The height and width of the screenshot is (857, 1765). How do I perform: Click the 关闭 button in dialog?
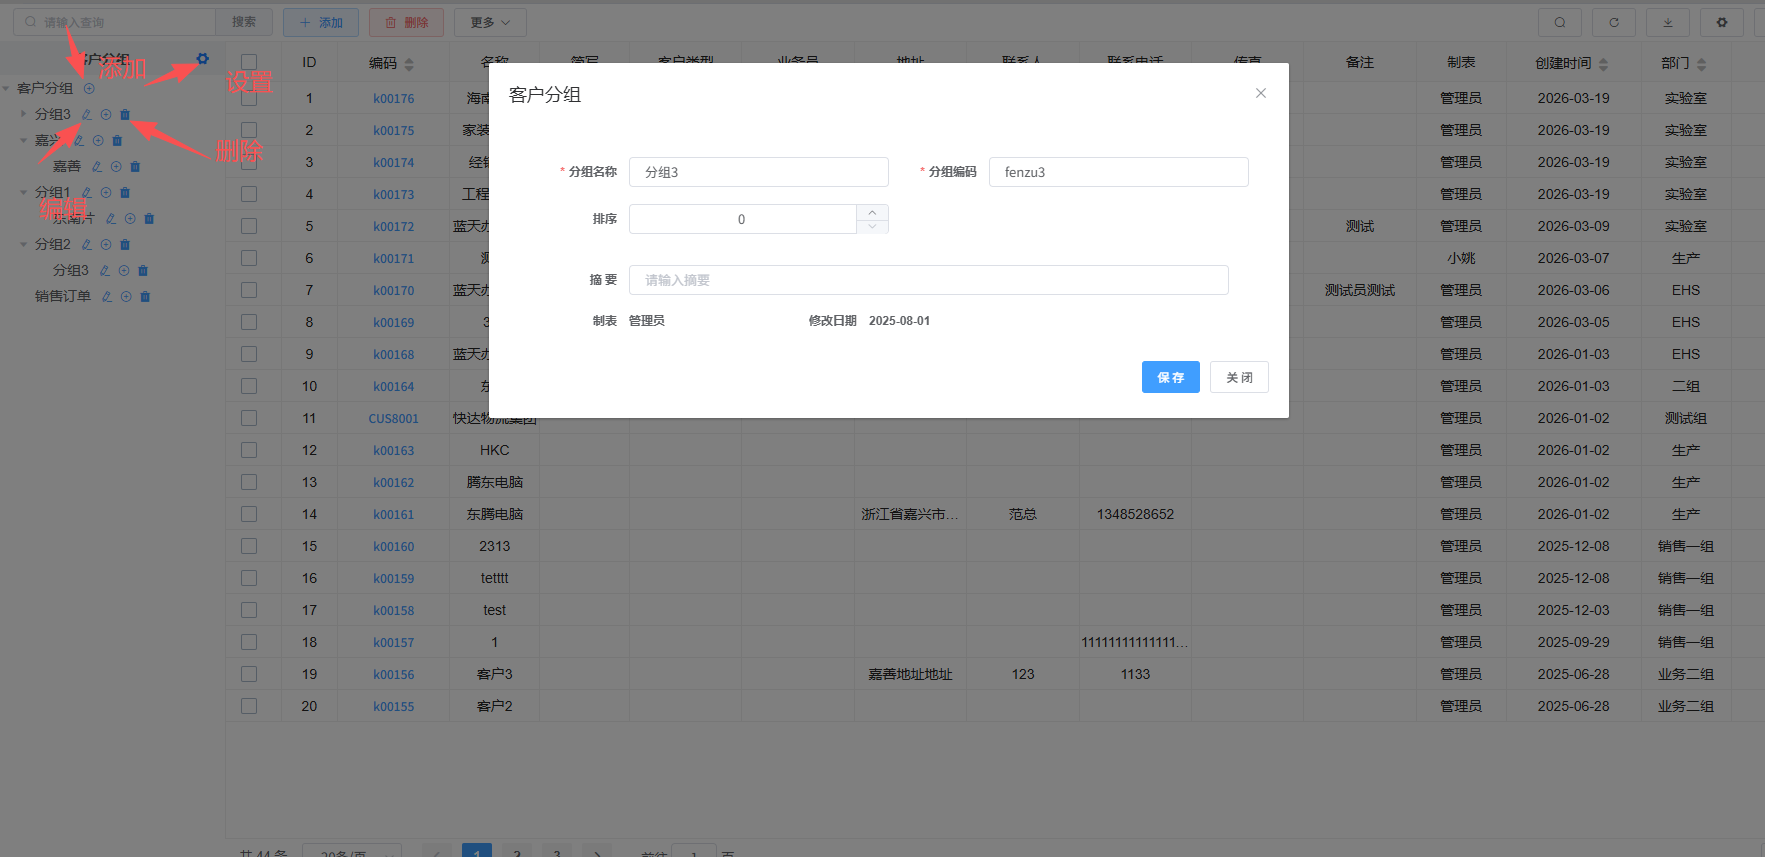[1239, 377]
